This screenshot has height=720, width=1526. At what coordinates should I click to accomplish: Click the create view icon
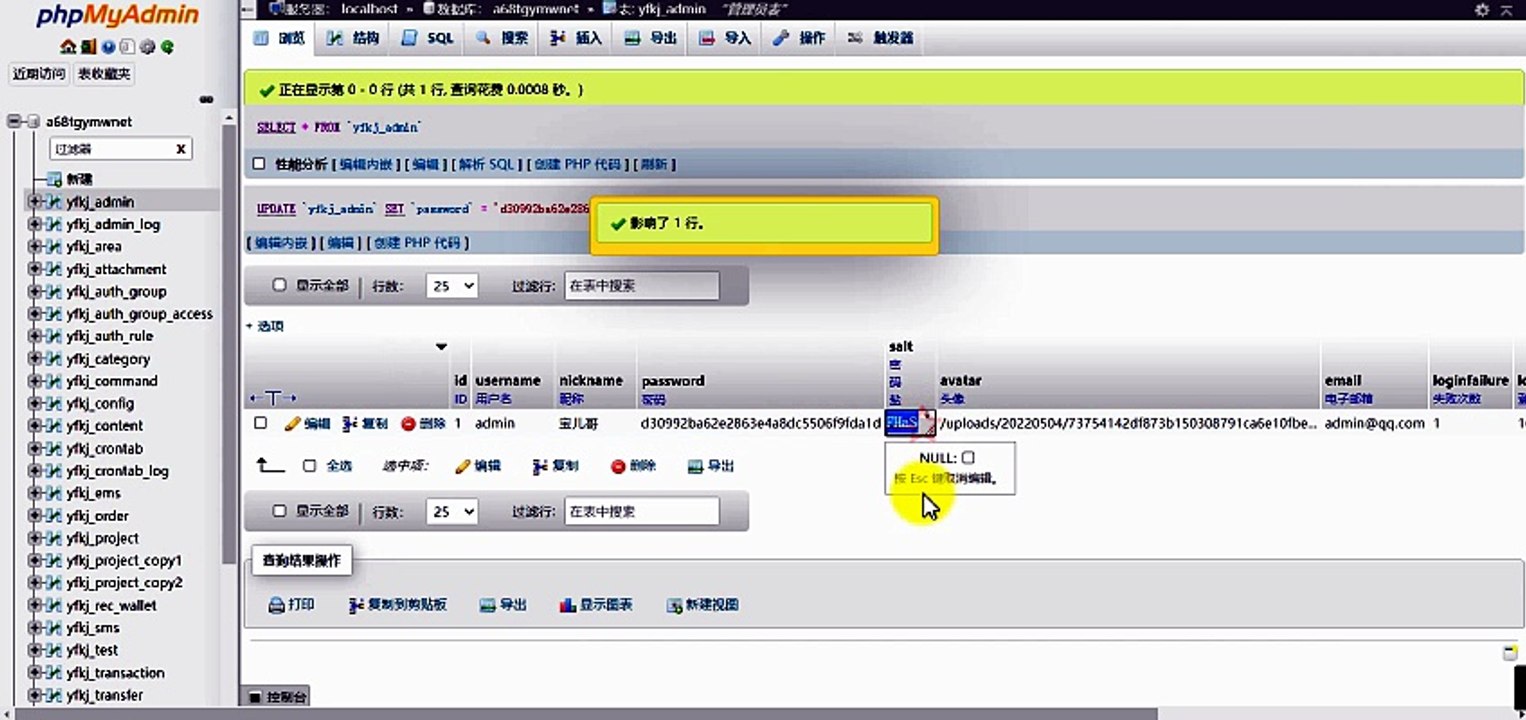674,605
